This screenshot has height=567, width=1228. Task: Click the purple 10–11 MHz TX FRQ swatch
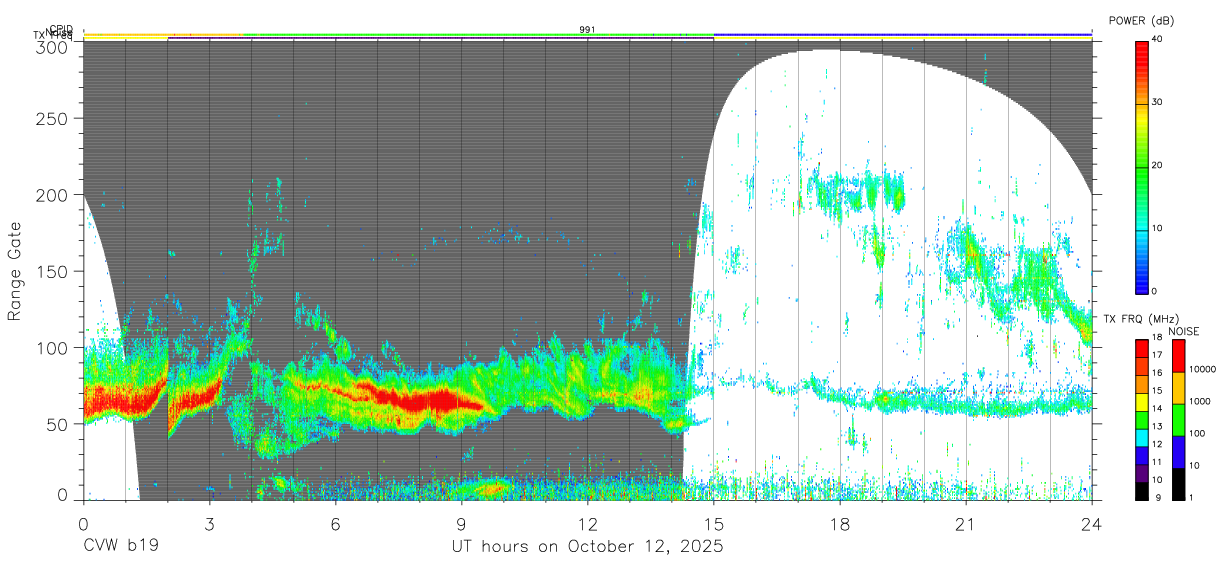(1142, 473)
